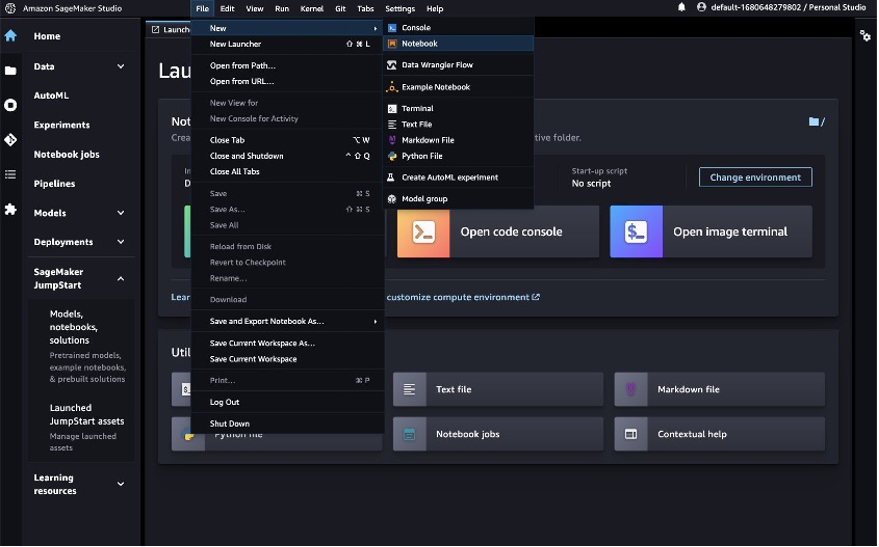Open the file browser folder icon
Screen dimensions: 879x547
click(10, 71)
